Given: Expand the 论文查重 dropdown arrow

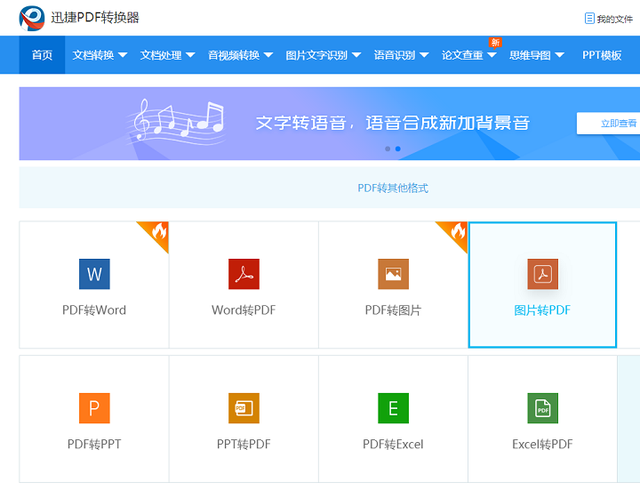Looking at the screenshot, I should (x=492, y=55).
